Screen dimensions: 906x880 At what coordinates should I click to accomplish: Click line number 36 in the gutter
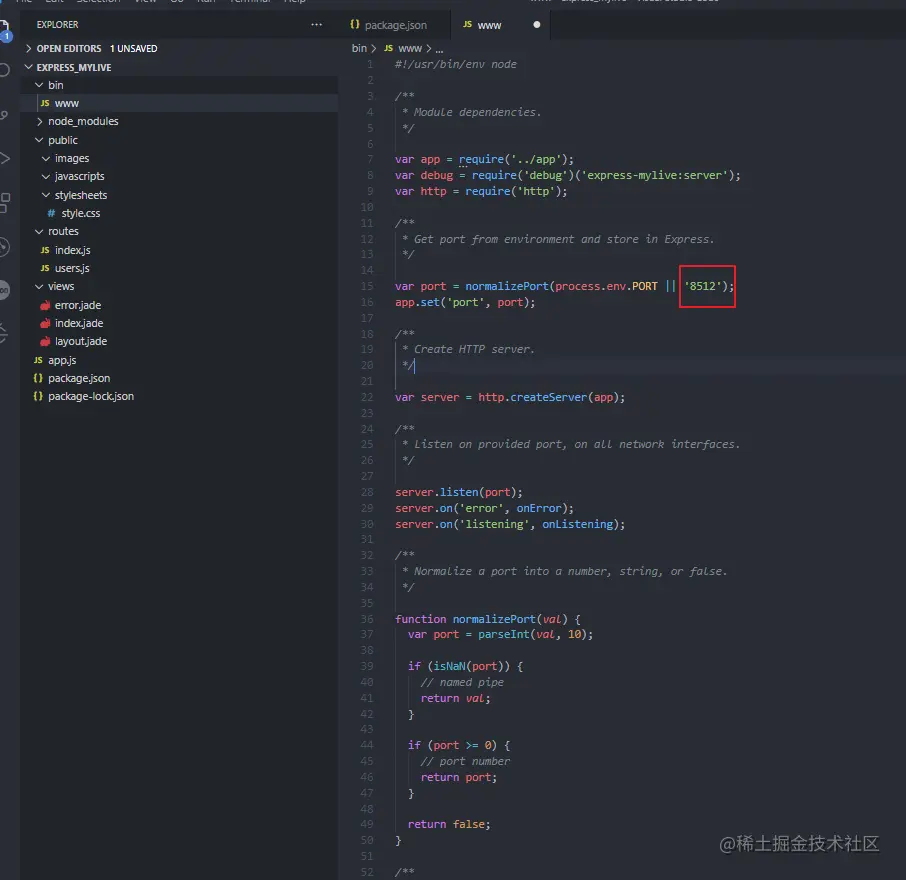[367, 619]
